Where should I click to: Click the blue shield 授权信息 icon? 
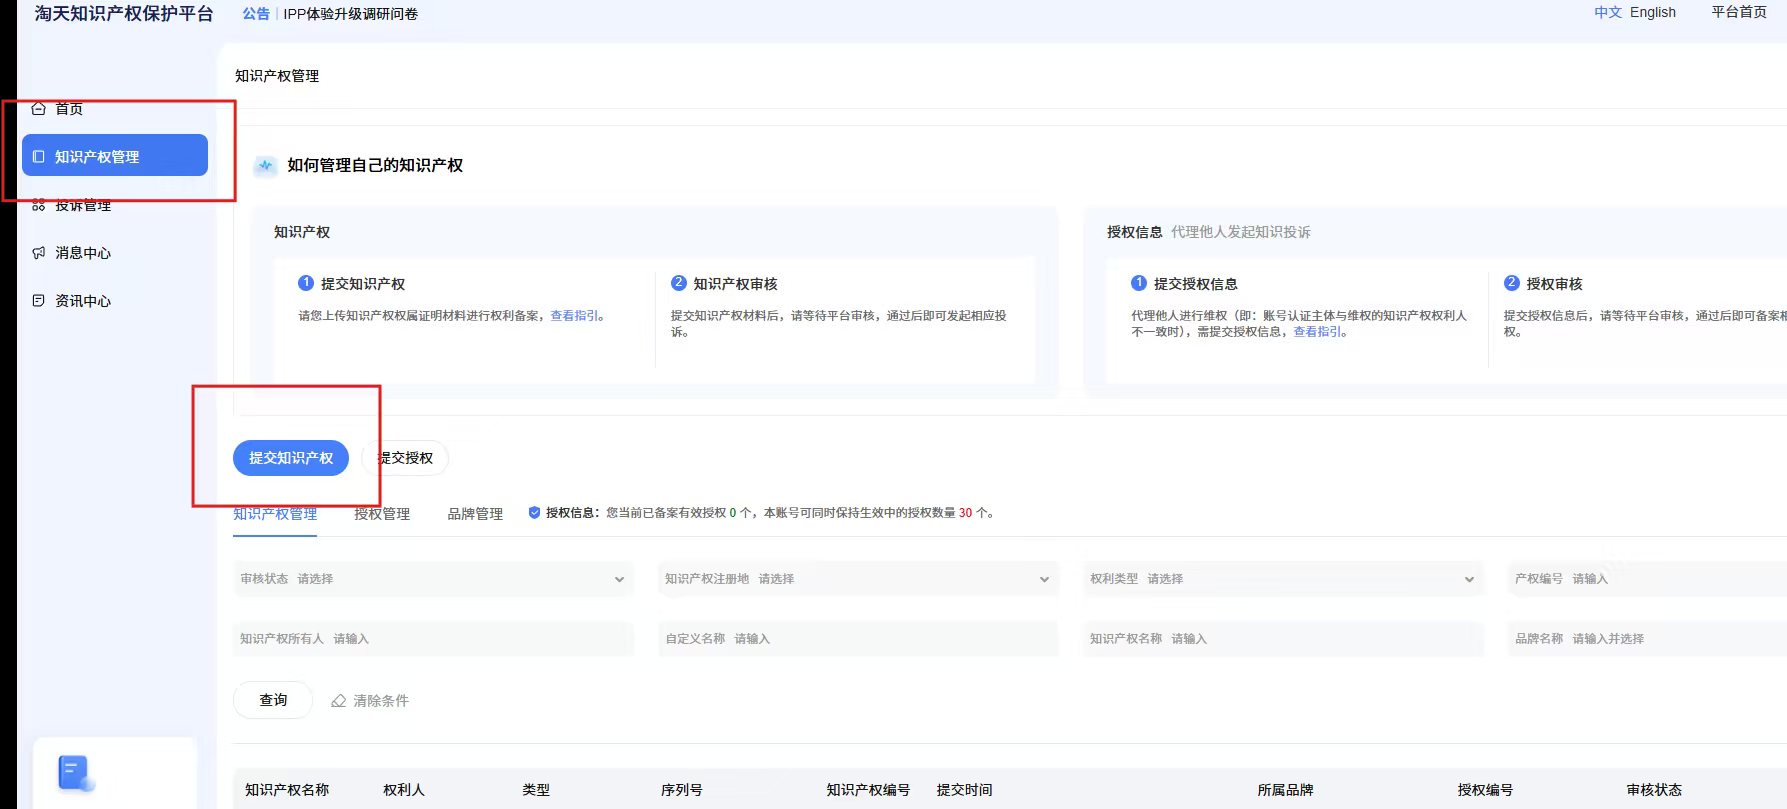point(534,513)
